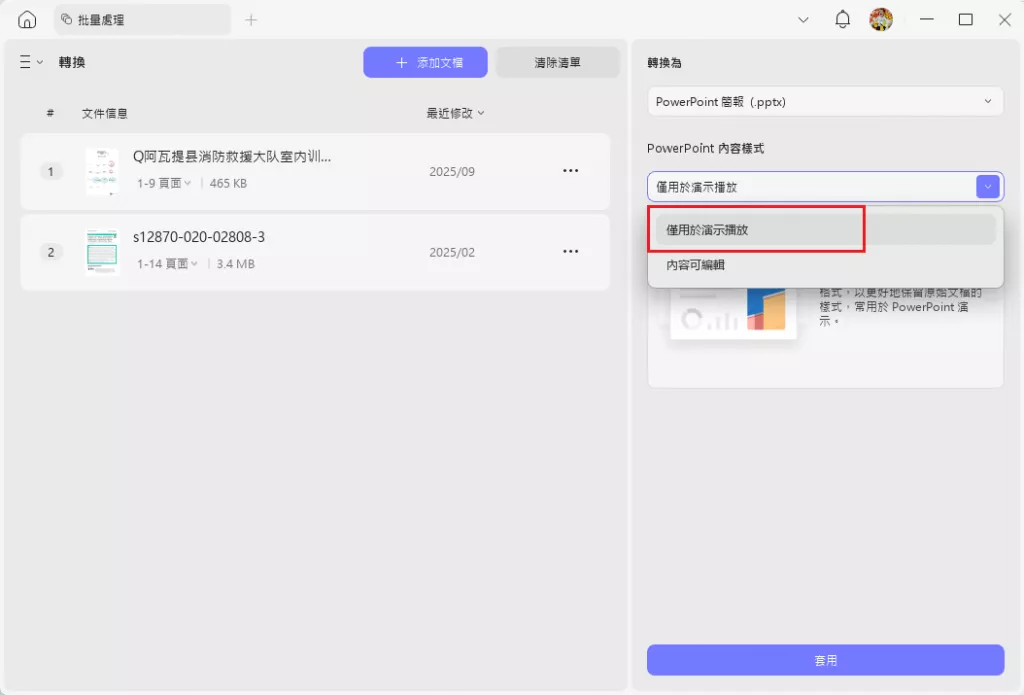Open more options for the first file

(571, 170)
